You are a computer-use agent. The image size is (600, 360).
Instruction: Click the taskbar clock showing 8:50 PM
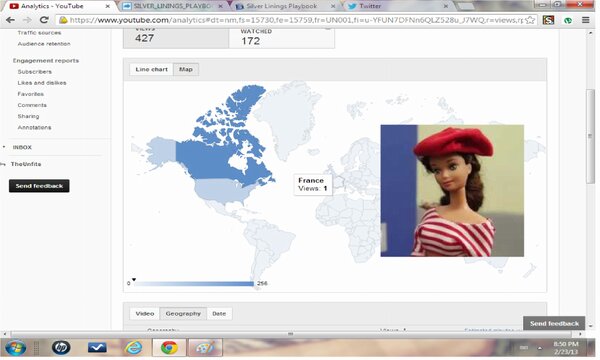[x=566, y=348]
